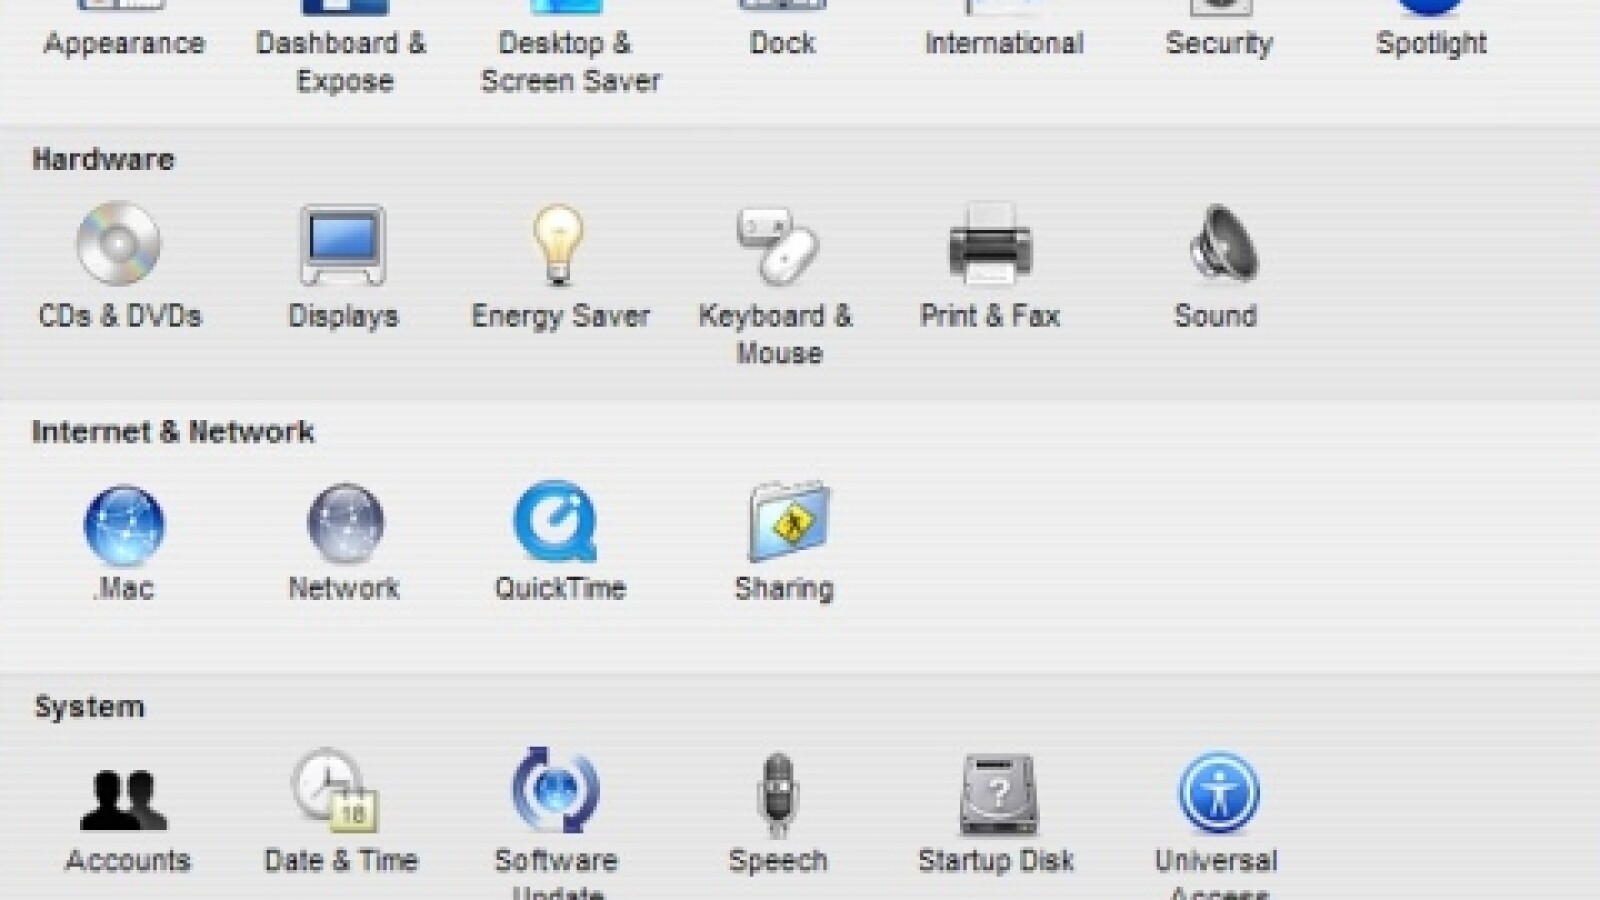Open Universal Access settings
The height and width of the screenshot is (900, 1600).
(1218, 793)
